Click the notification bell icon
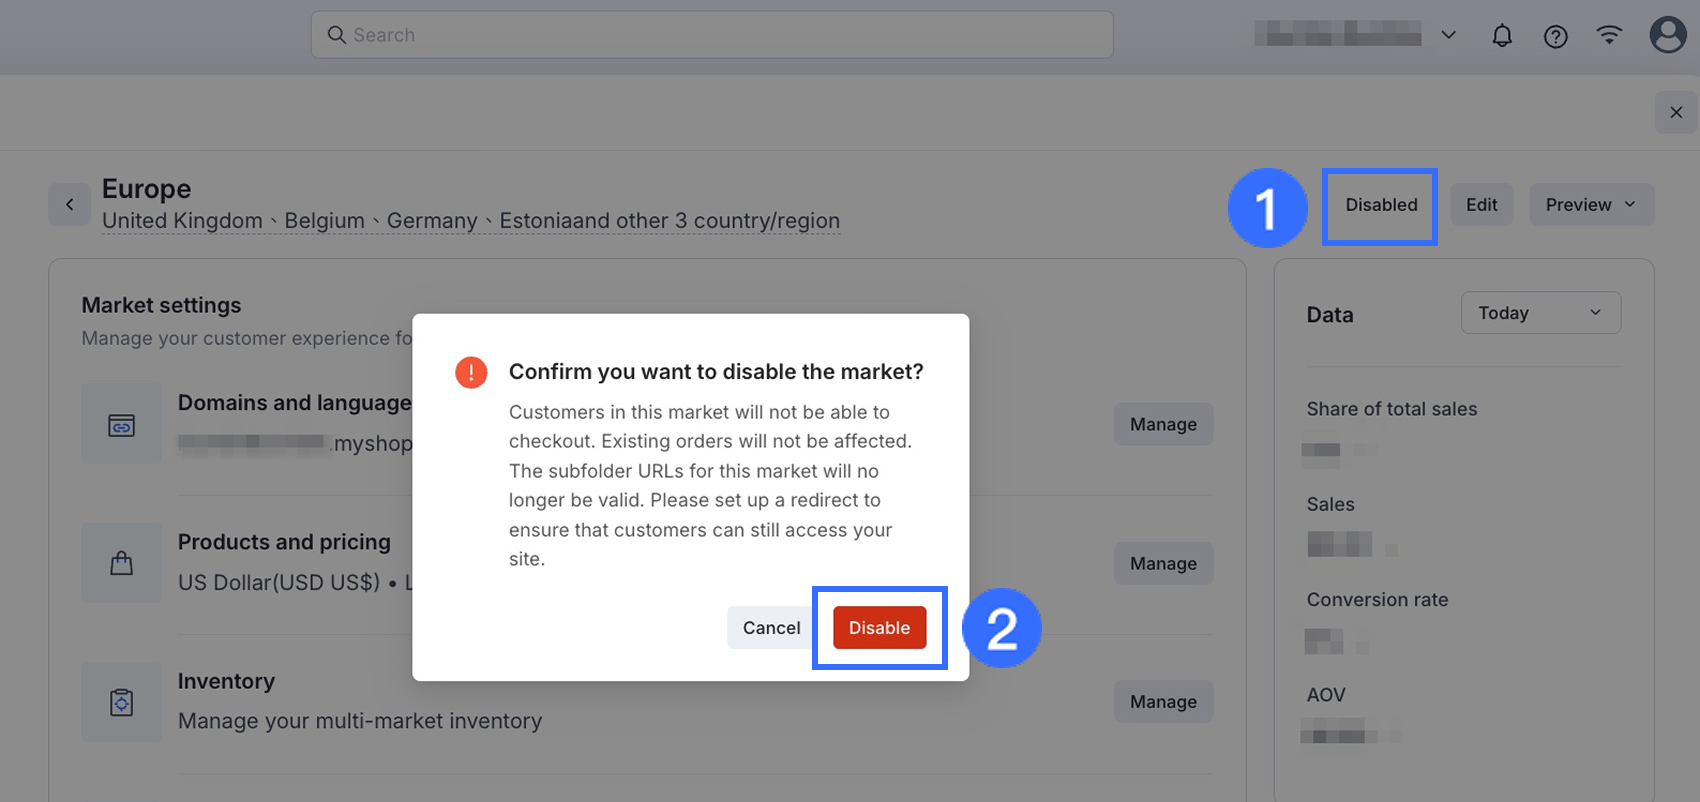The height and width of the screenshot is (802, 1700). tap(1502, 36)
